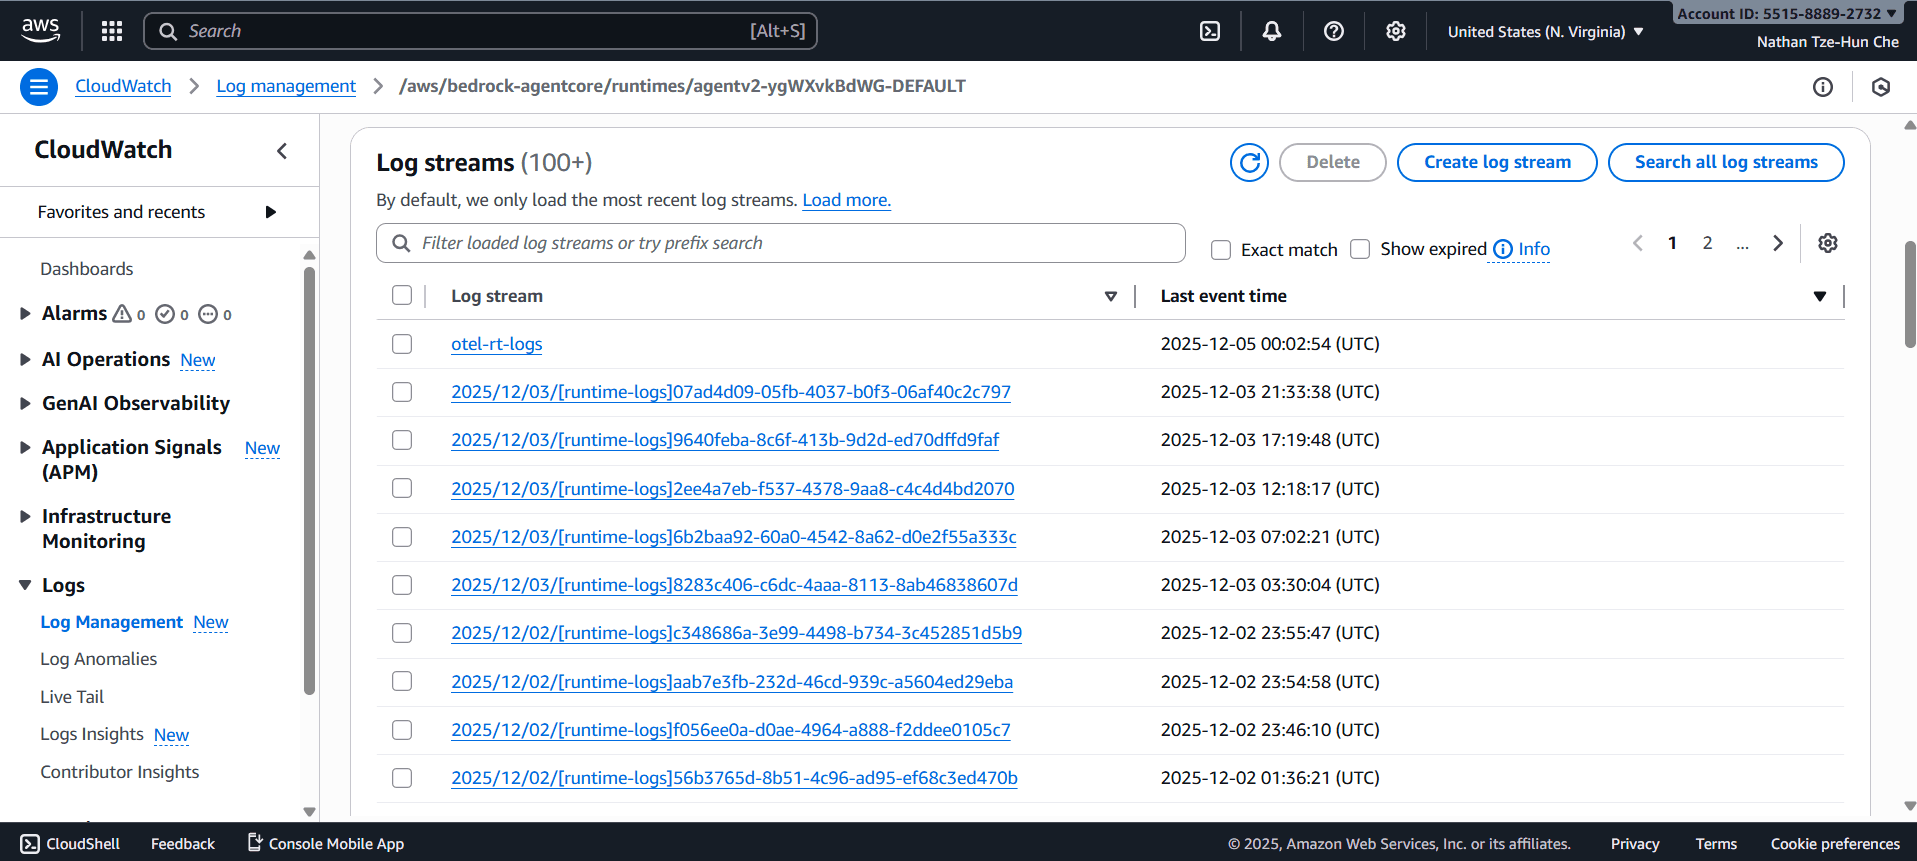1917x861 pixels.
Task: Open Cookie preferences in footer
Action: tap(1835, 844)
